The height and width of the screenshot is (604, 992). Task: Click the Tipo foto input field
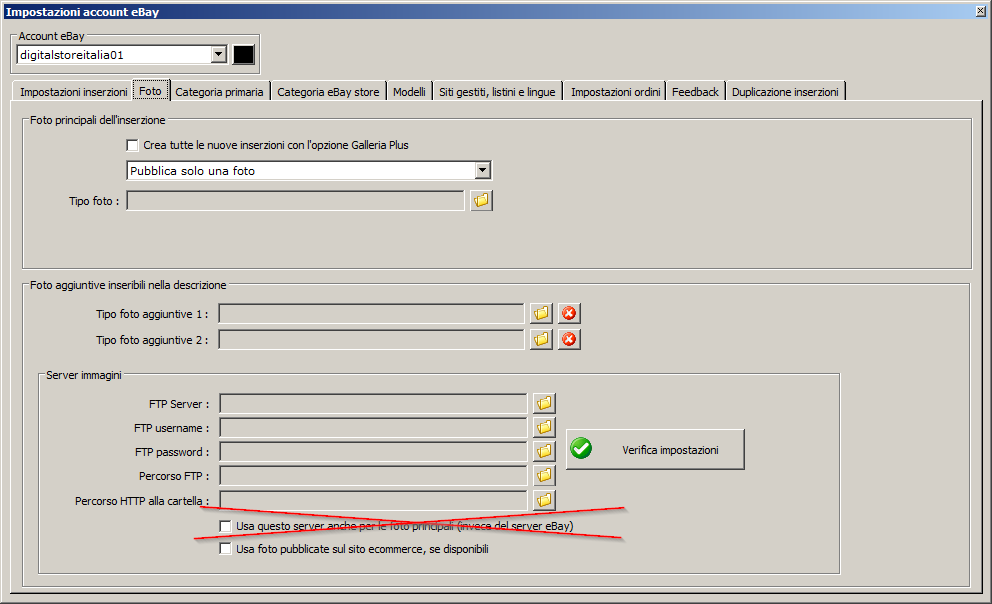click(295, 200)
